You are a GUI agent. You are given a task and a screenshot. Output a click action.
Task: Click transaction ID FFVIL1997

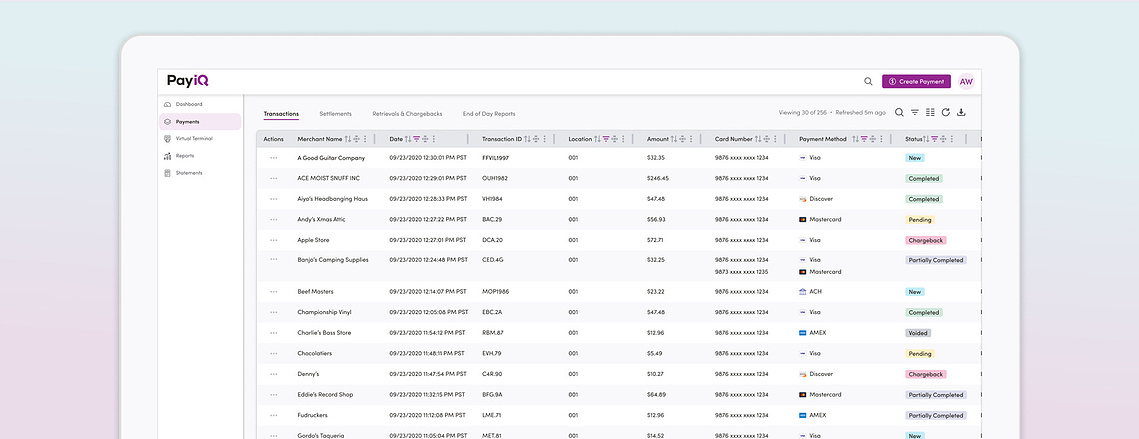(x=495, y=158)
